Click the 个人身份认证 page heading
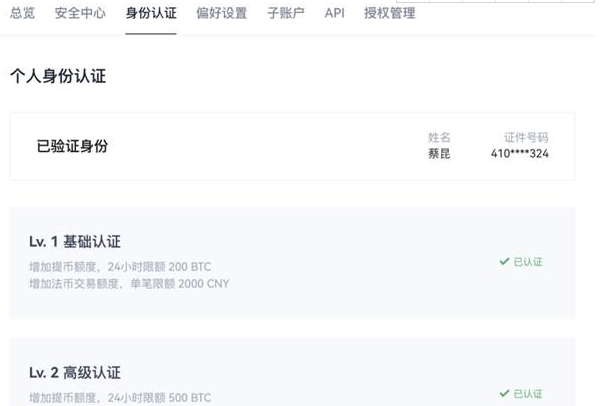Viewport: 601px width, 406px height. click(58, 76)
